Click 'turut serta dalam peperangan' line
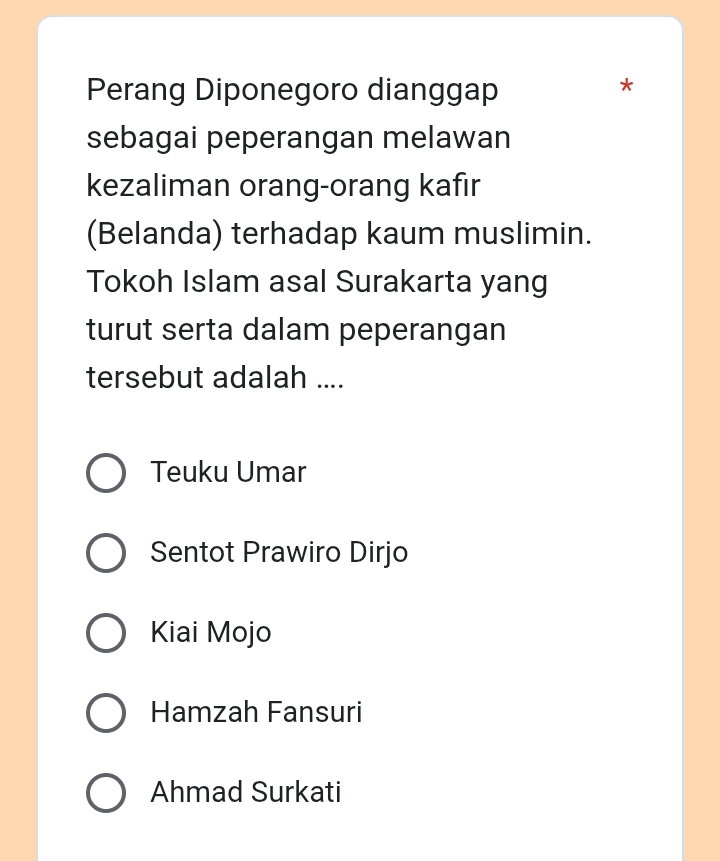Image resolution: width=720 pixels, height=861 pixels. (296, 330)
